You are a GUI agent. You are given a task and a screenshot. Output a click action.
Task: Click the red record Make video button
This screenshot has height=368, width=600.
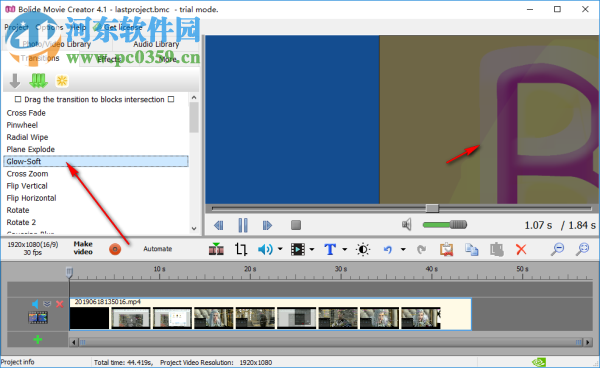pyautogui.click(x=115, y=249)
